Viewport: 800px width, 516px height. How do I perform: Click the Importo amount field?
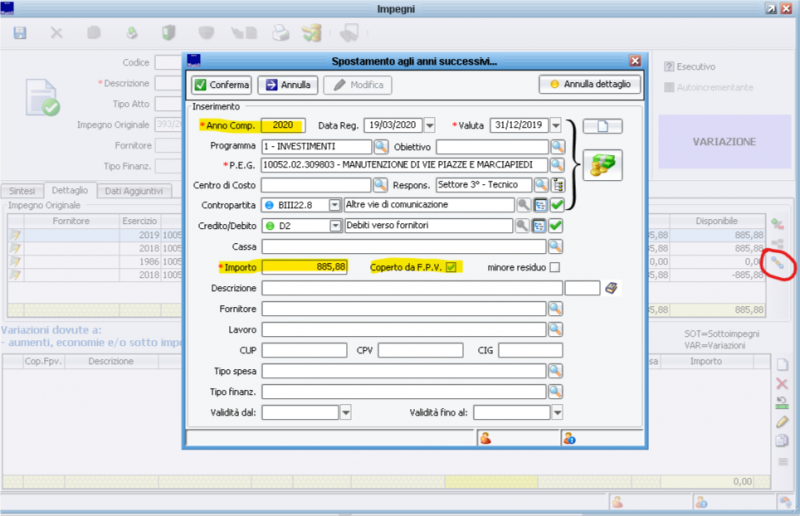[x=305, y=267]
